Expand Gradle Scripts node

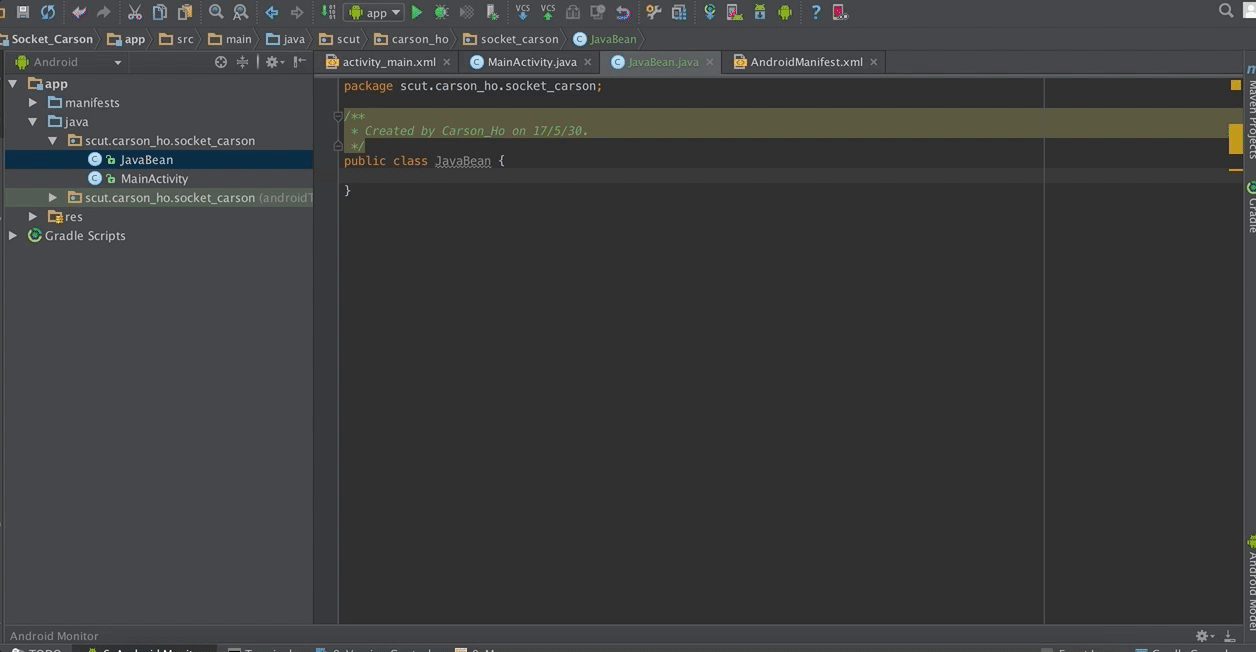13,236
